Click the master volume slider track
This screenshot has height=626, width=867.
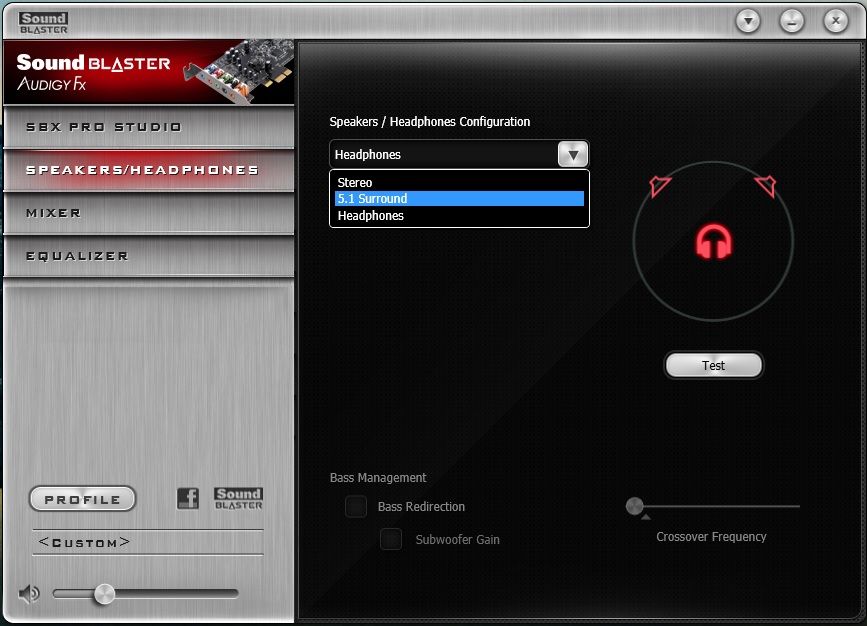(145, 594)
